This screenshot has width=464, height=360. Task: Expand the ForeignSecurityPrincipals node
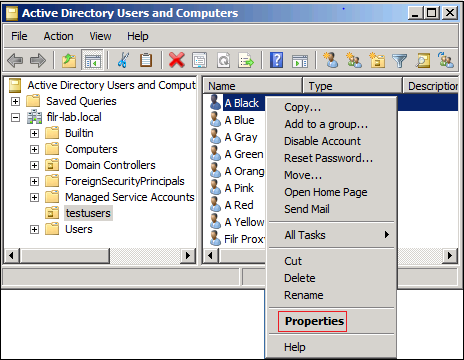click(34, 181)
